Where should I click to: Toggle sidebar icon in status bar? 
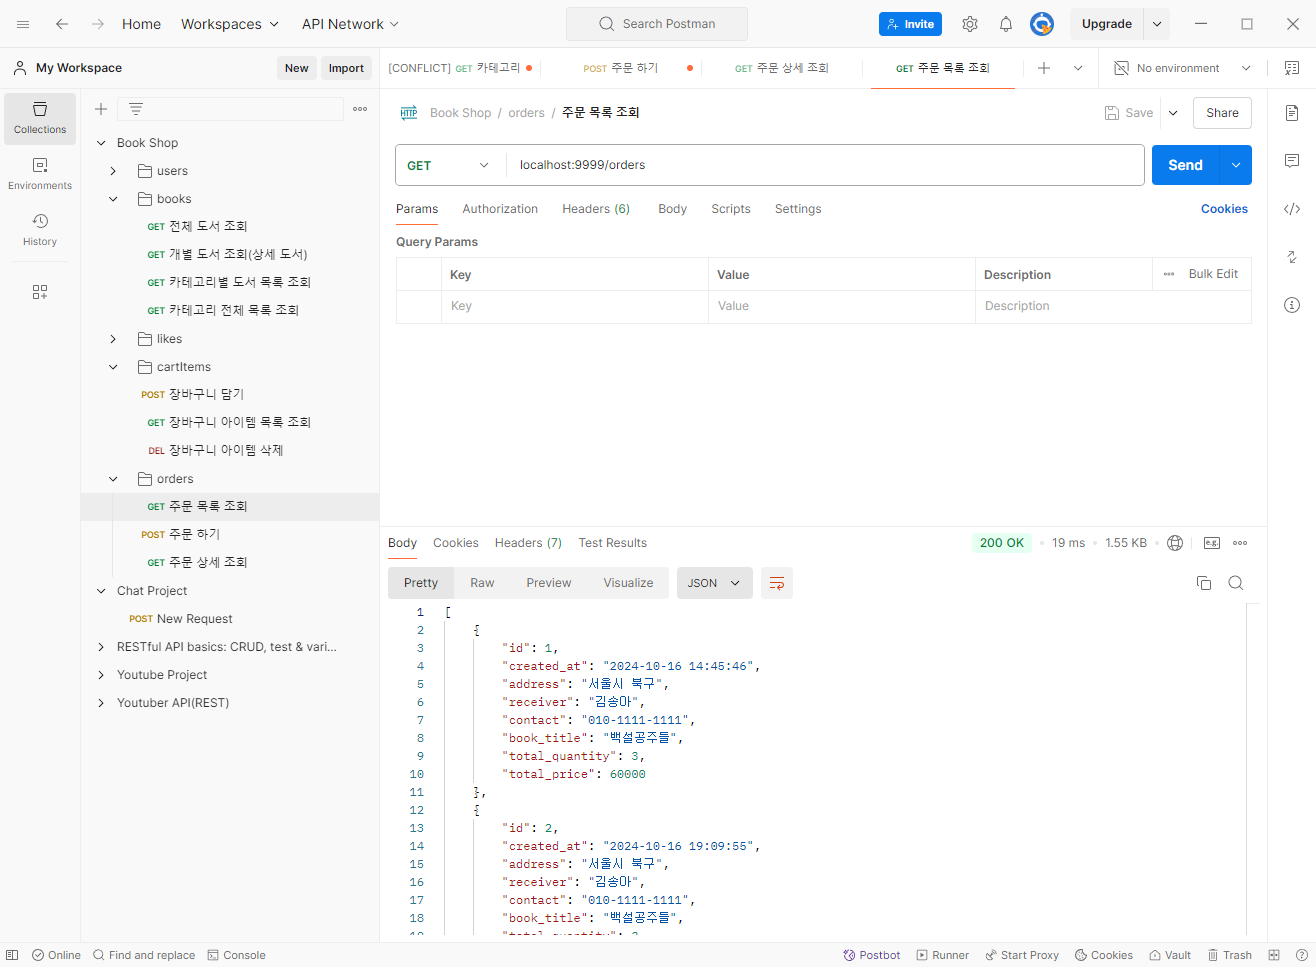tap(12, 955)
